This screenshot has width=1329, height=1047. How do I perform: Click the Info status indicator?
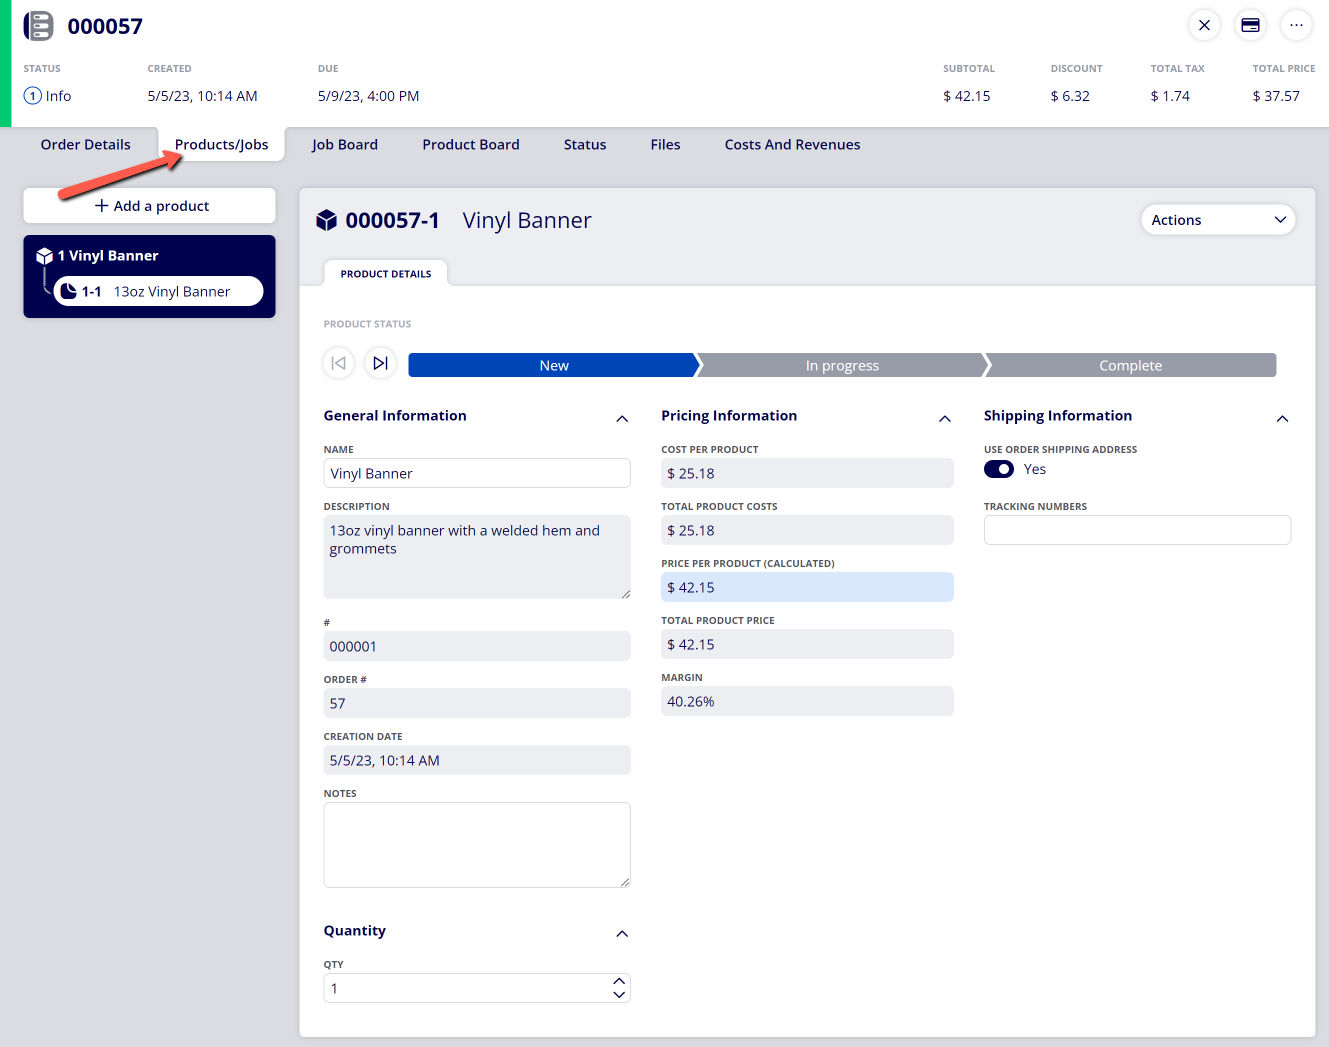[47, 96]
